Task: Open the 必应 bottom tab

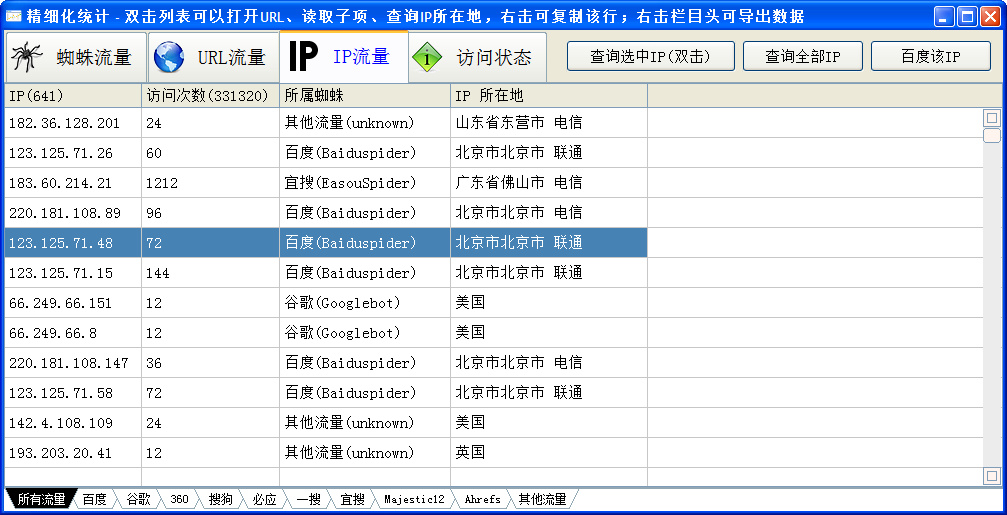Action: (265, 499)
